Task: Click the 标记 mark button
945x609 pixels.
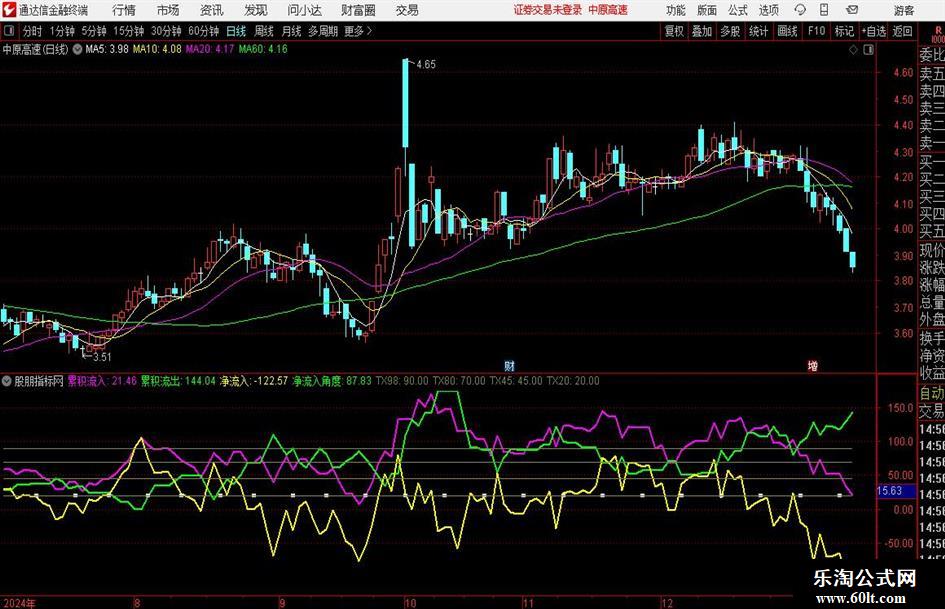Action: (844, 31)
